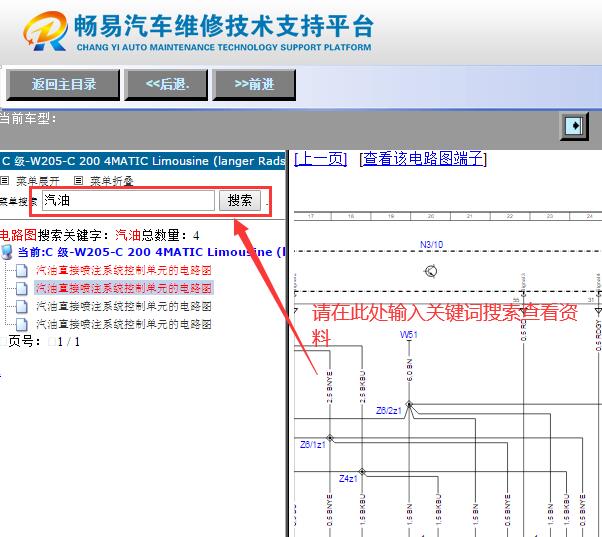Click the menu search input field
602x537 pixels.
(128, 200)
